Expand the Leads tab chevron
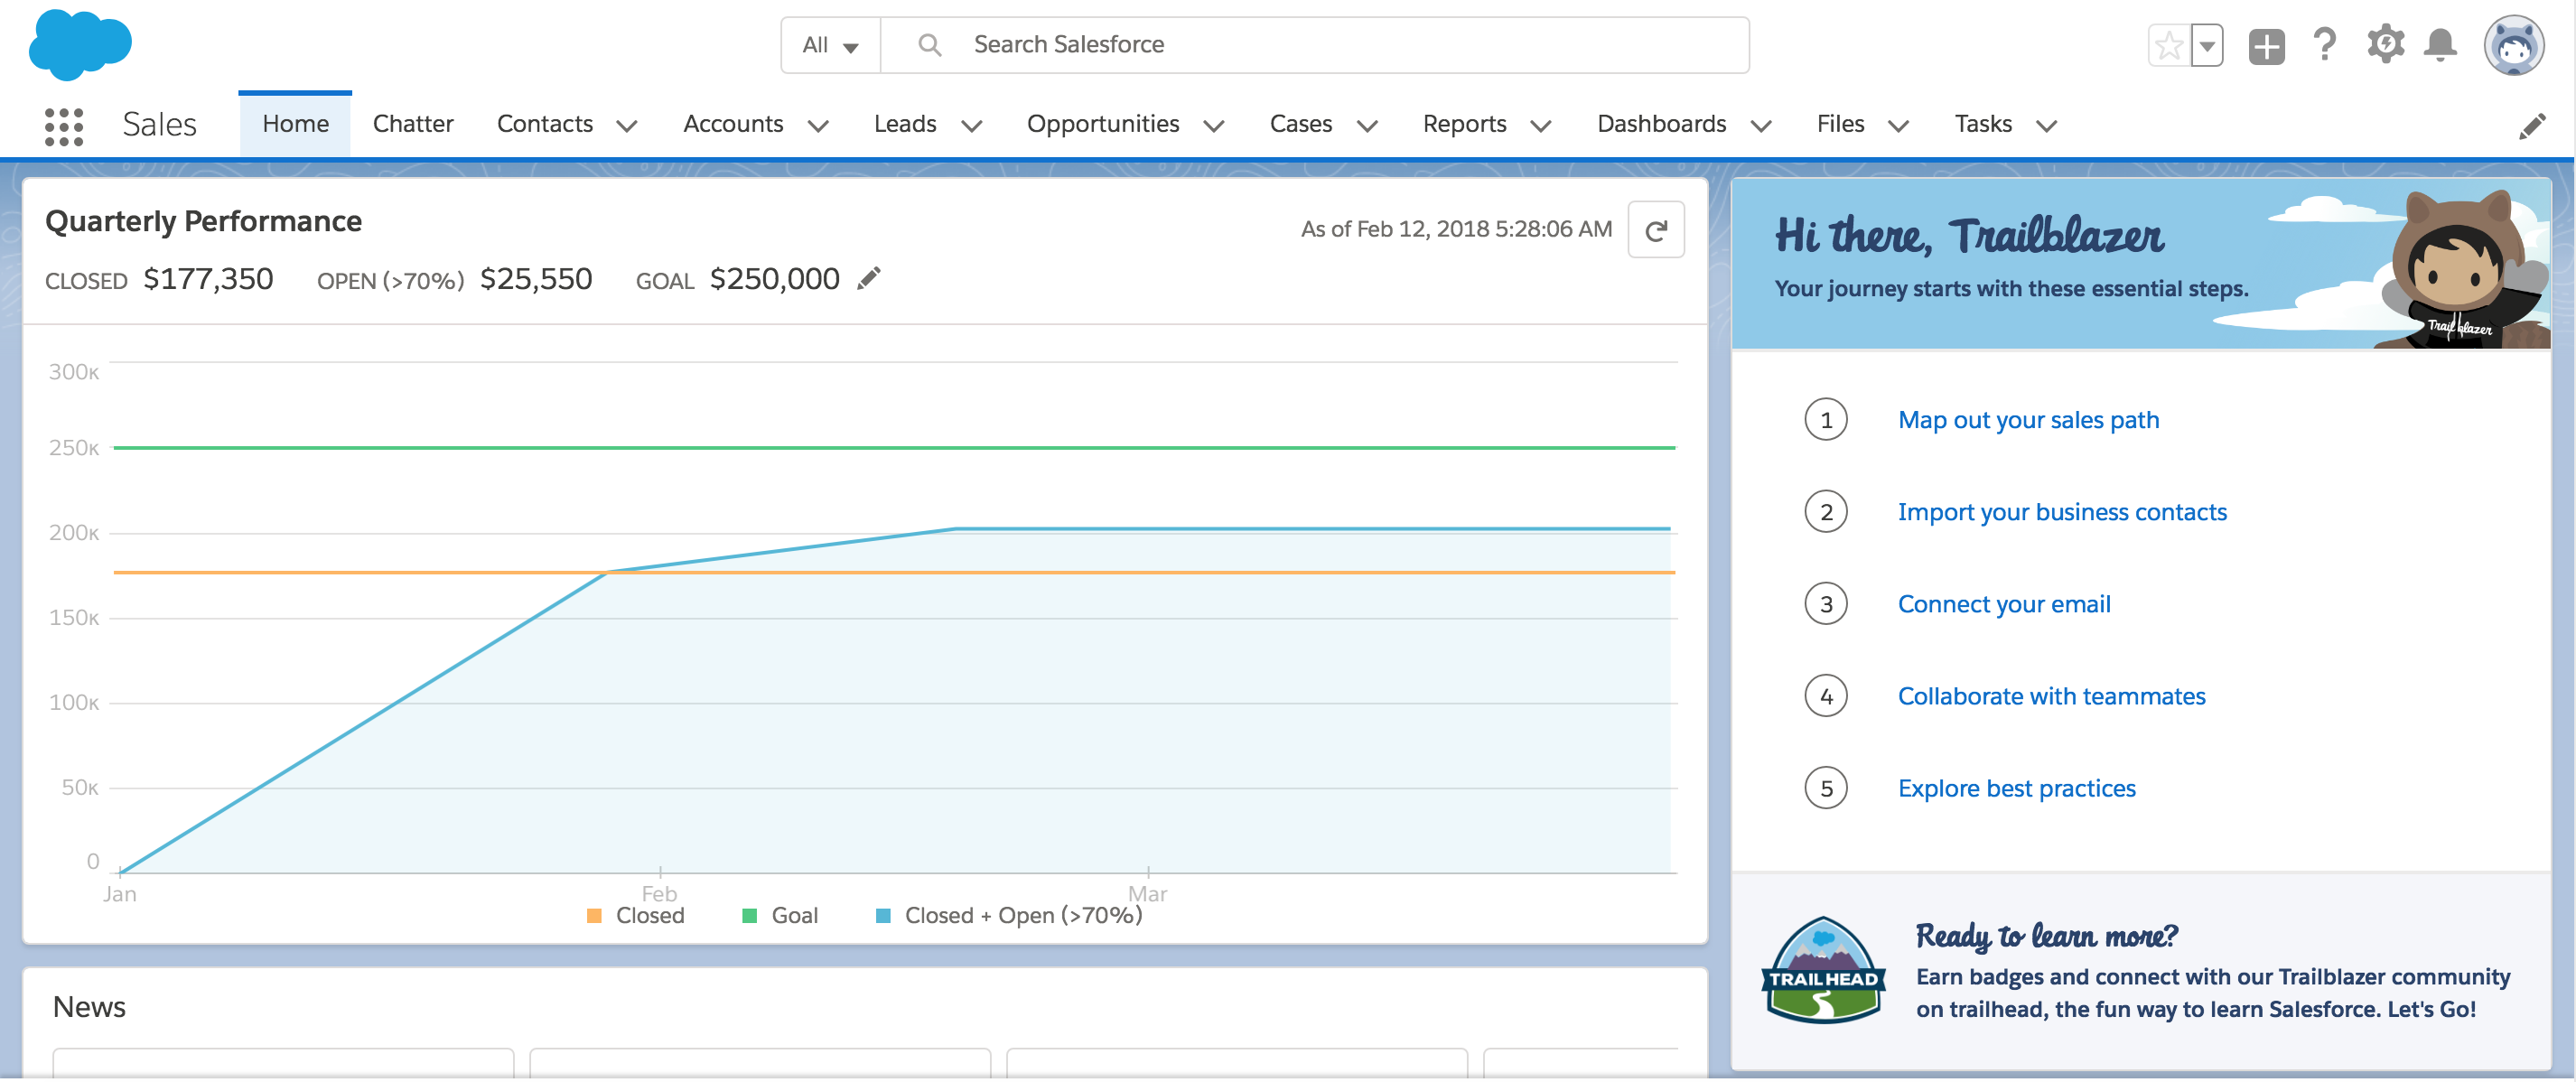 [971, 126]
